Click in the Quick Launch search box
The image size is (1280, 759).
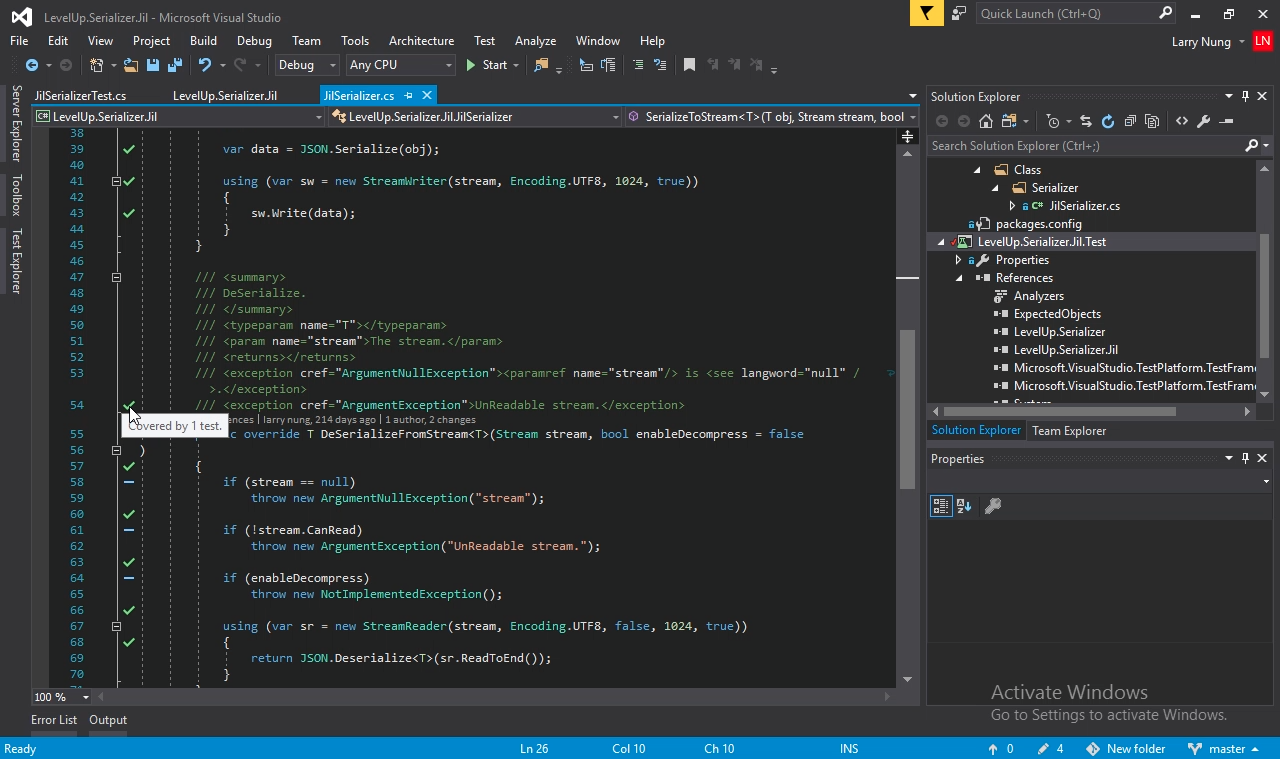pyautogui.click(x=1066, y=14)
